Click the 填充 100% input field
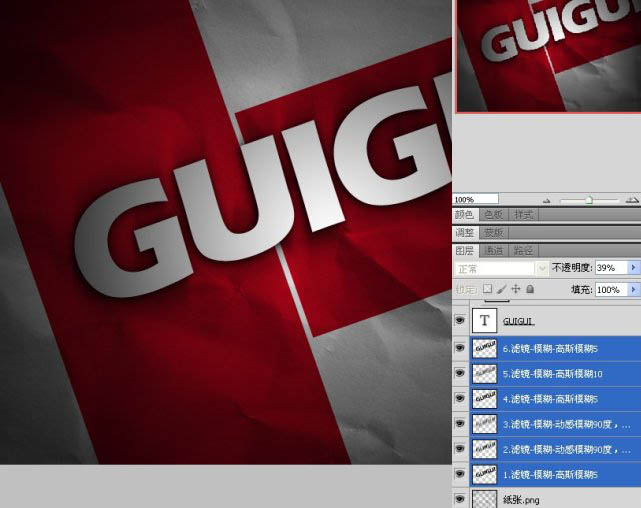Screen dimensions: 641x508 pos(611,289)
